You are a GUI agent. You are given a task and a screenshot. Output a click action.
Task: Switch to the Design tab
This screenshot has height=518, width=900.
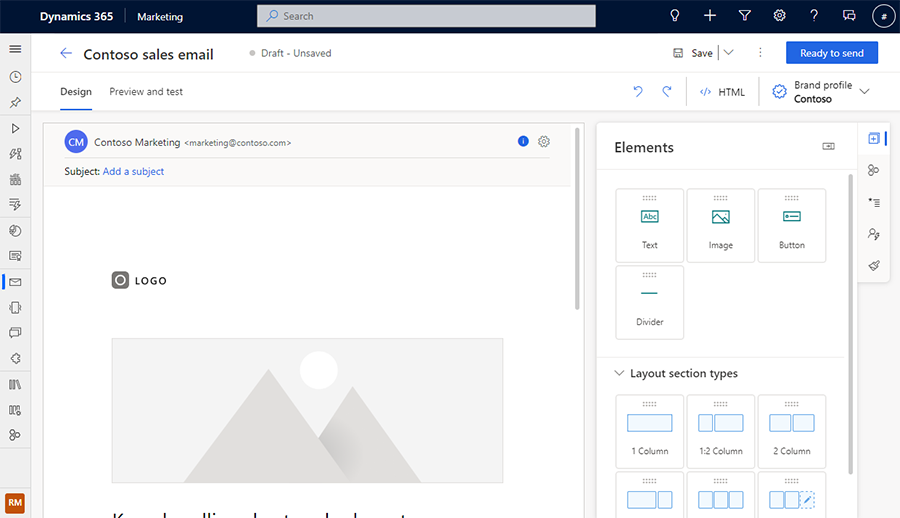[x=76, y=91]
